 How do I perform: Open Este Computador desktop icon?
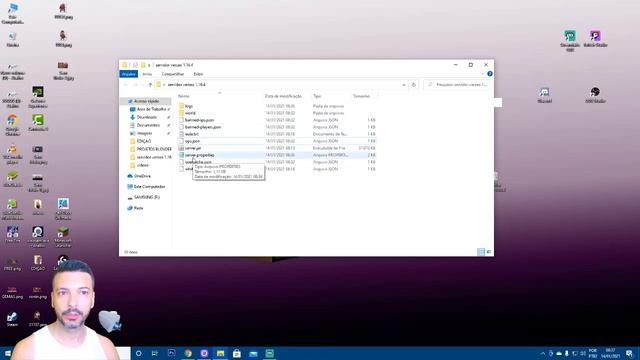point(13,13)
